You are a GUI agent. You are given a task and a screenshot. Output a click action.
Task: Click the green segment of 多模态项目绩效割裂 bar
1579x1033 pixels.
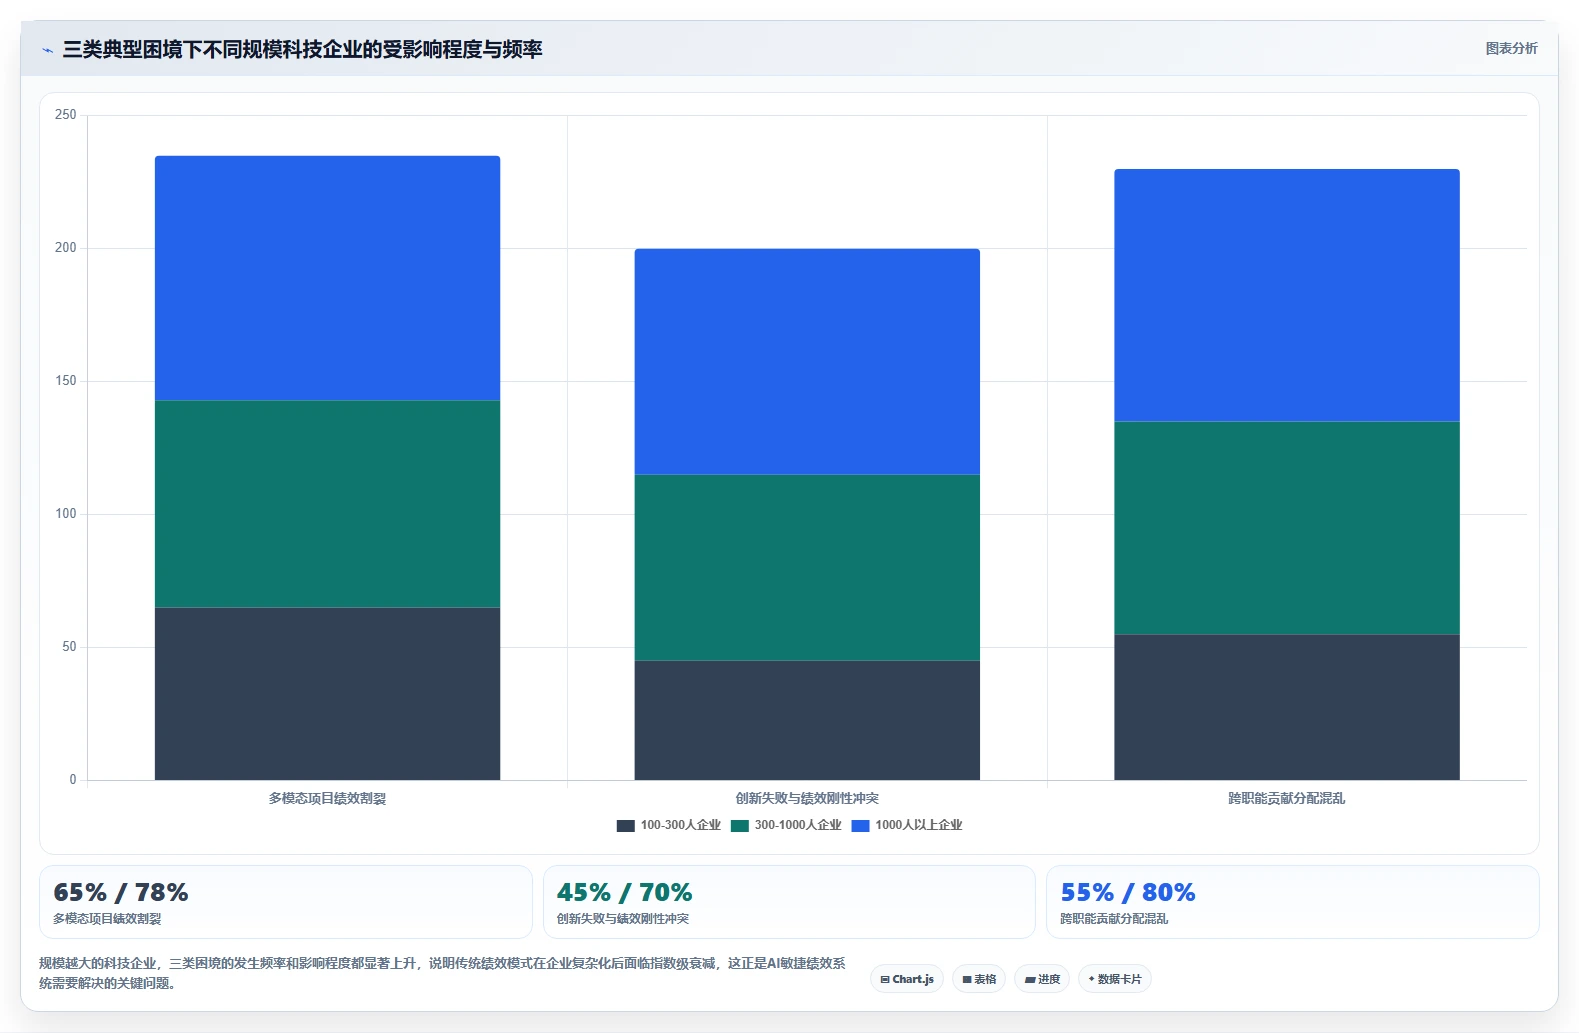(x=327, y=504)
